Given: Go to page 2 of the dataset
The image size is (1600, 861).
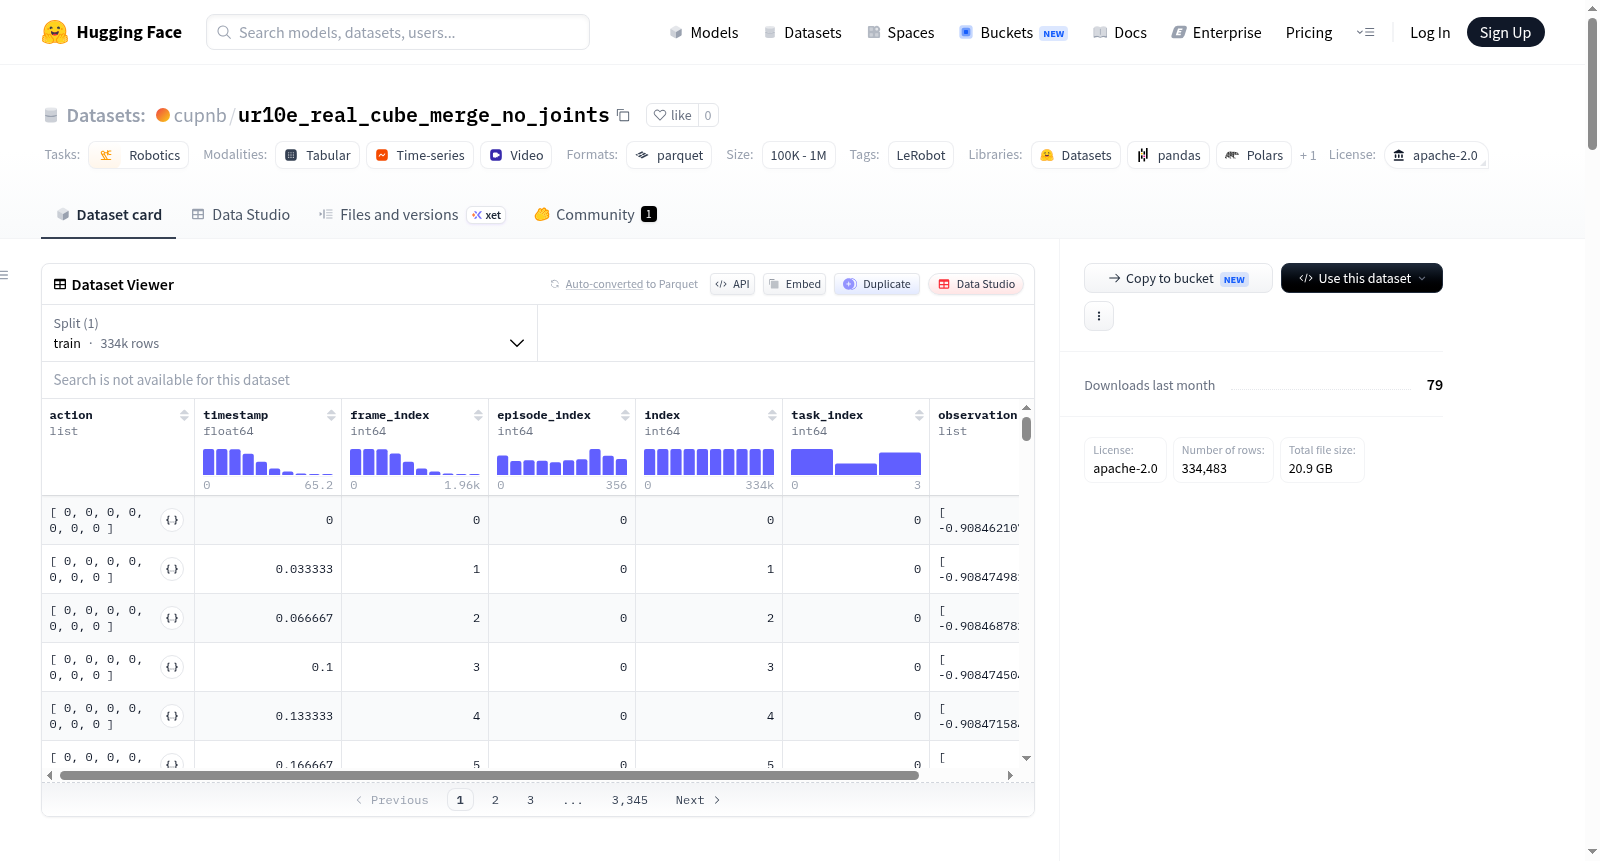Looking at the screenshot, I should click(495, 800).
